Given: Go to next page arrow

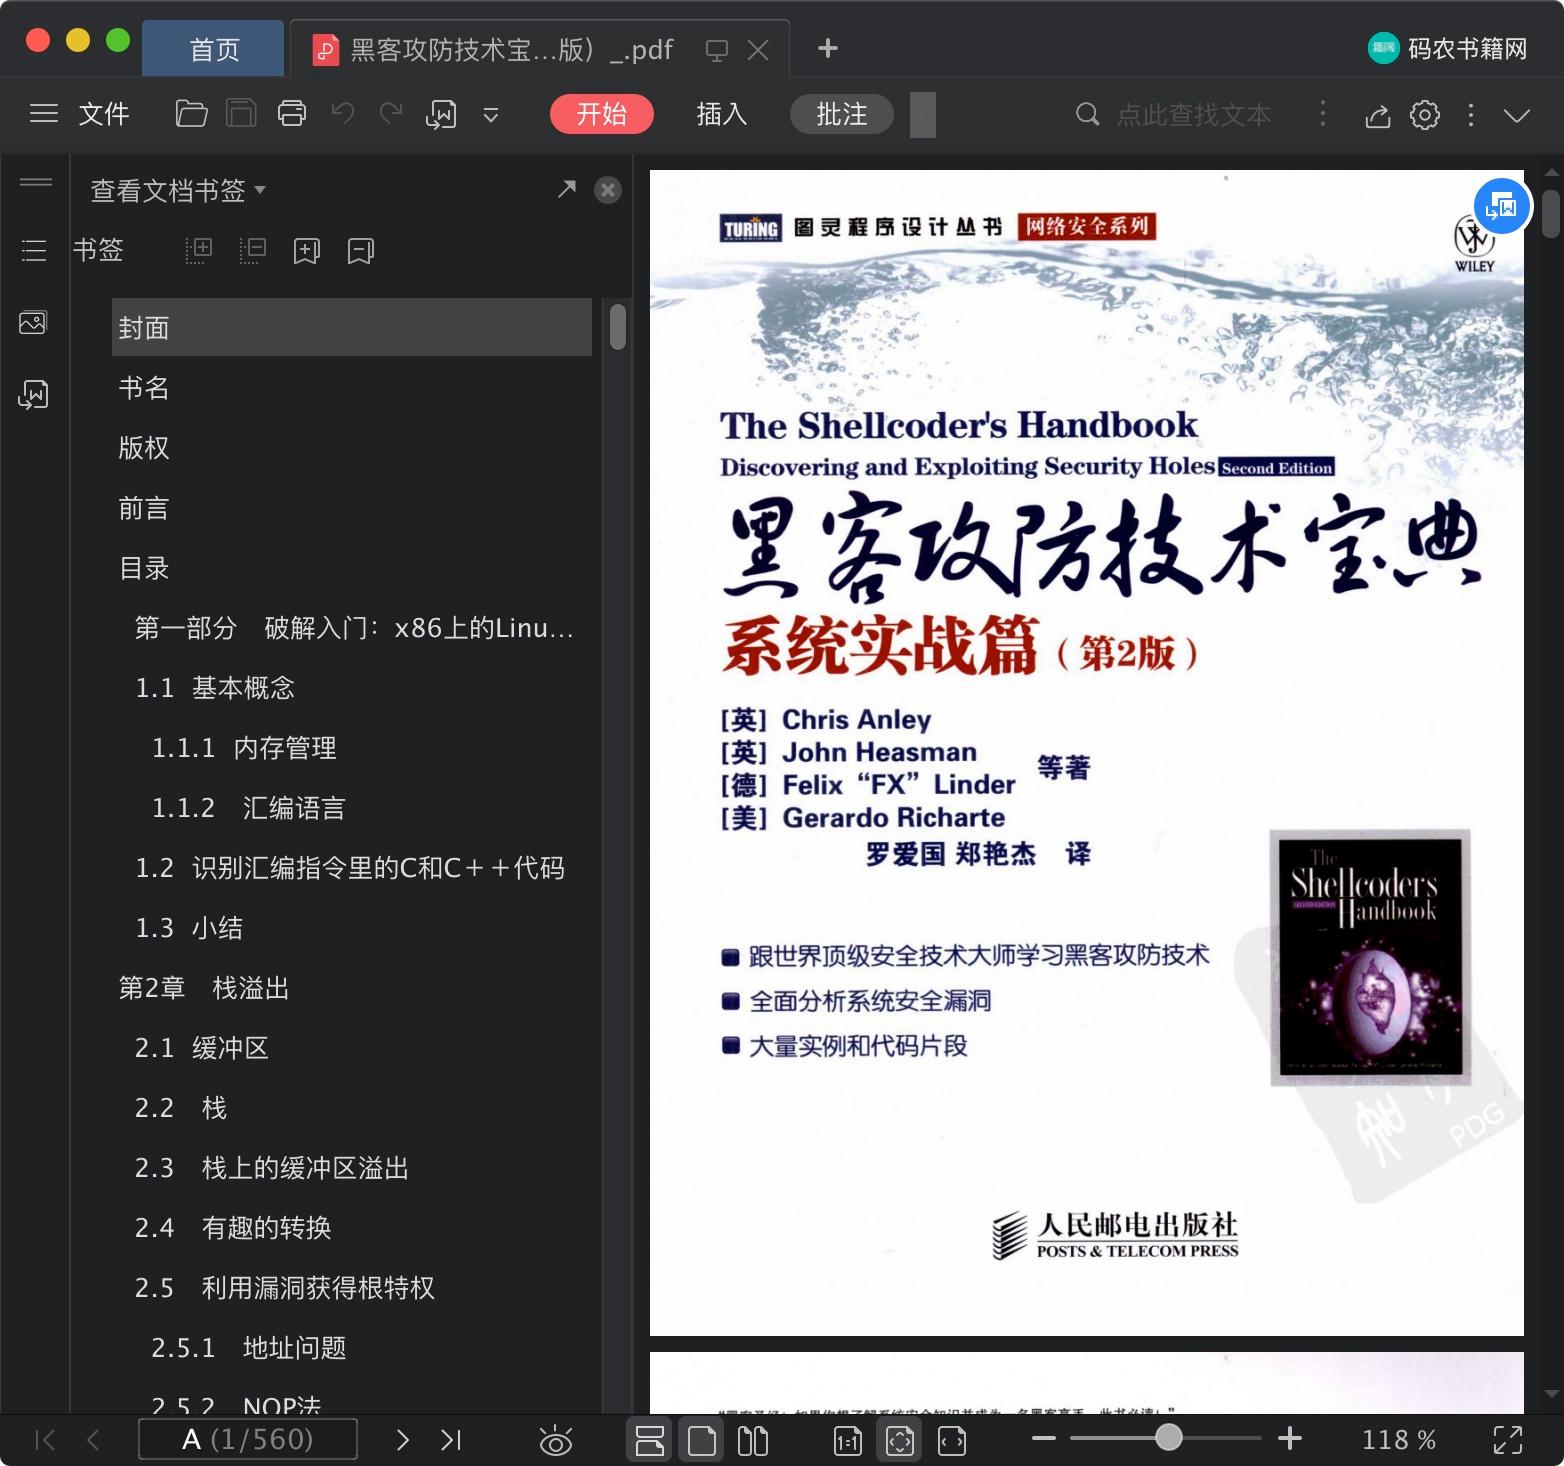Looking at the screenshot, I should (x=402, y=1439).
